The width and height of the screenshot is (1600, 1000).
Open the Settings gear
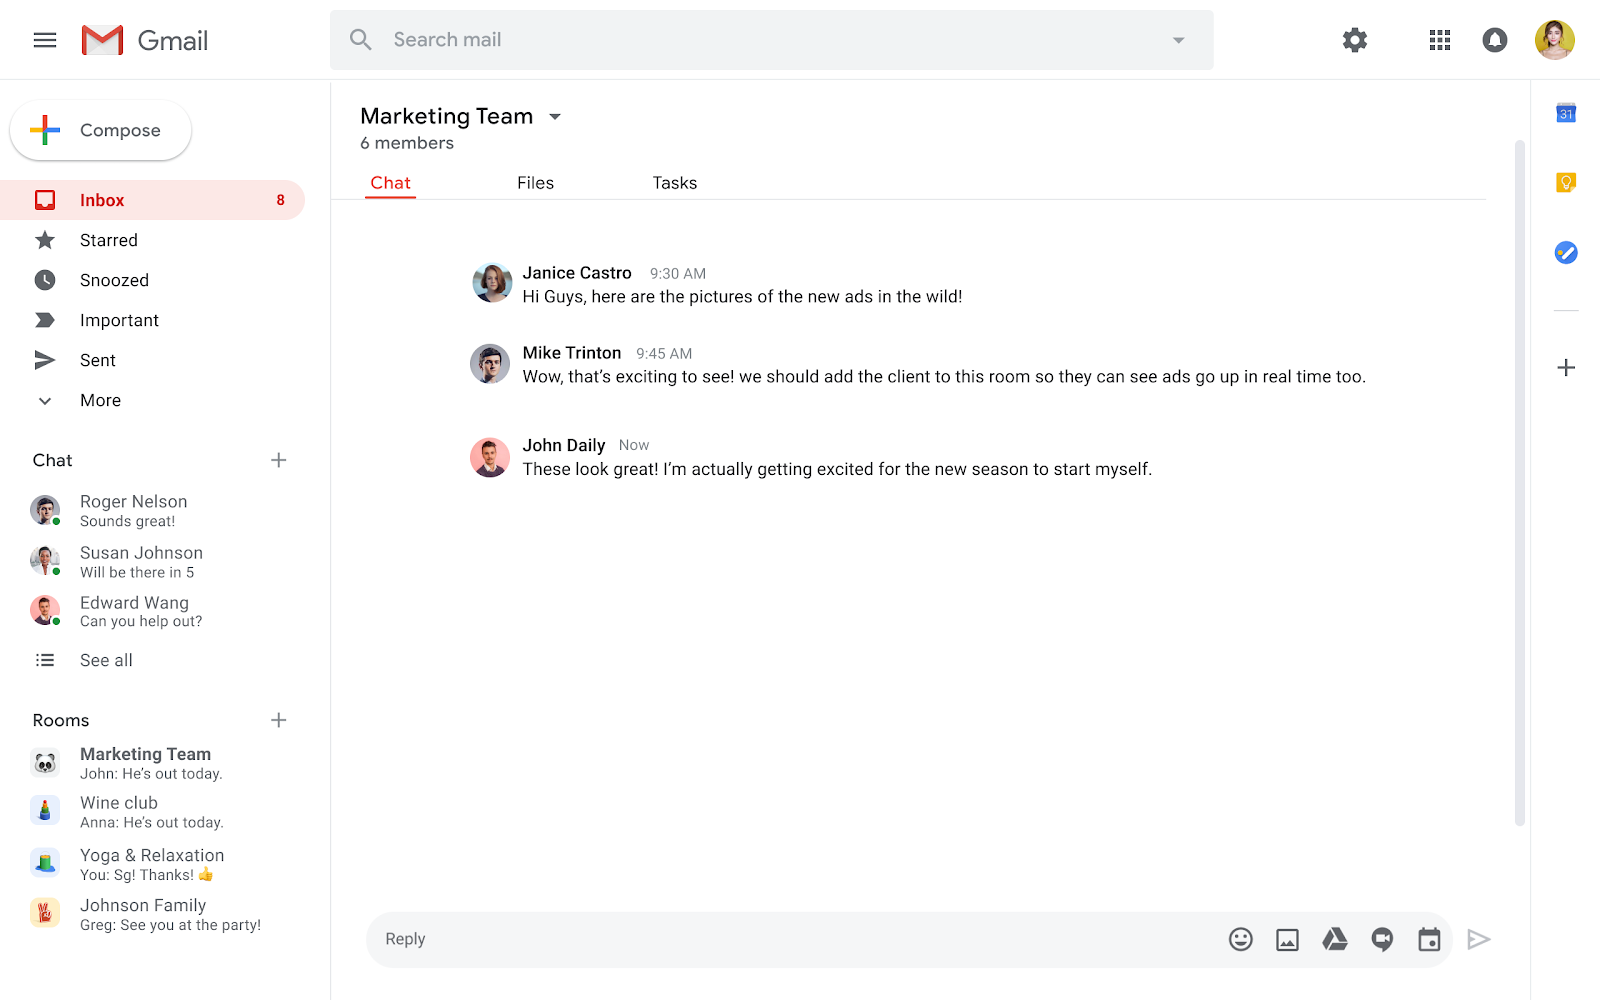1354,40
